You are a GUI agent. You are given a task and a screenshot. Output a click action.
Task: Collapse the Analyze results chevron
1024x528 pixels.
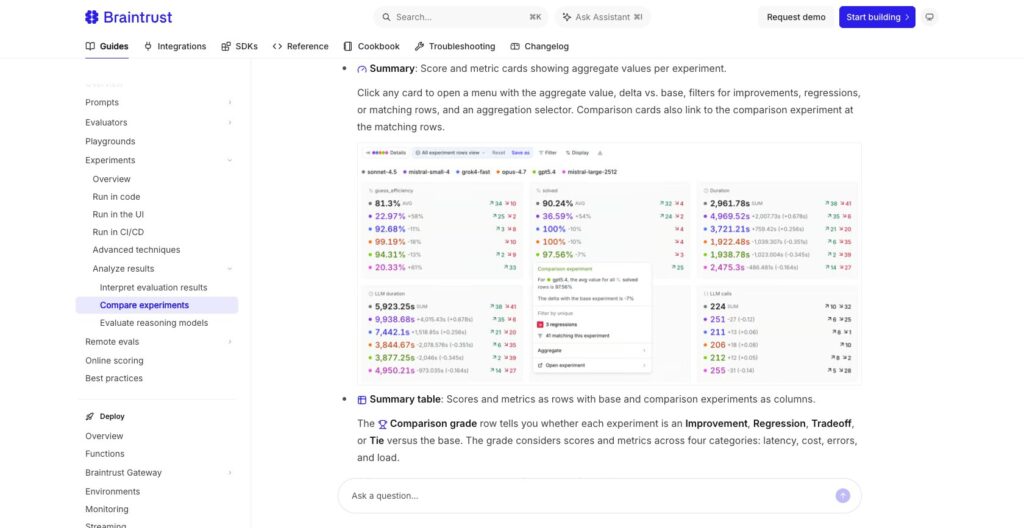(229, 269)
